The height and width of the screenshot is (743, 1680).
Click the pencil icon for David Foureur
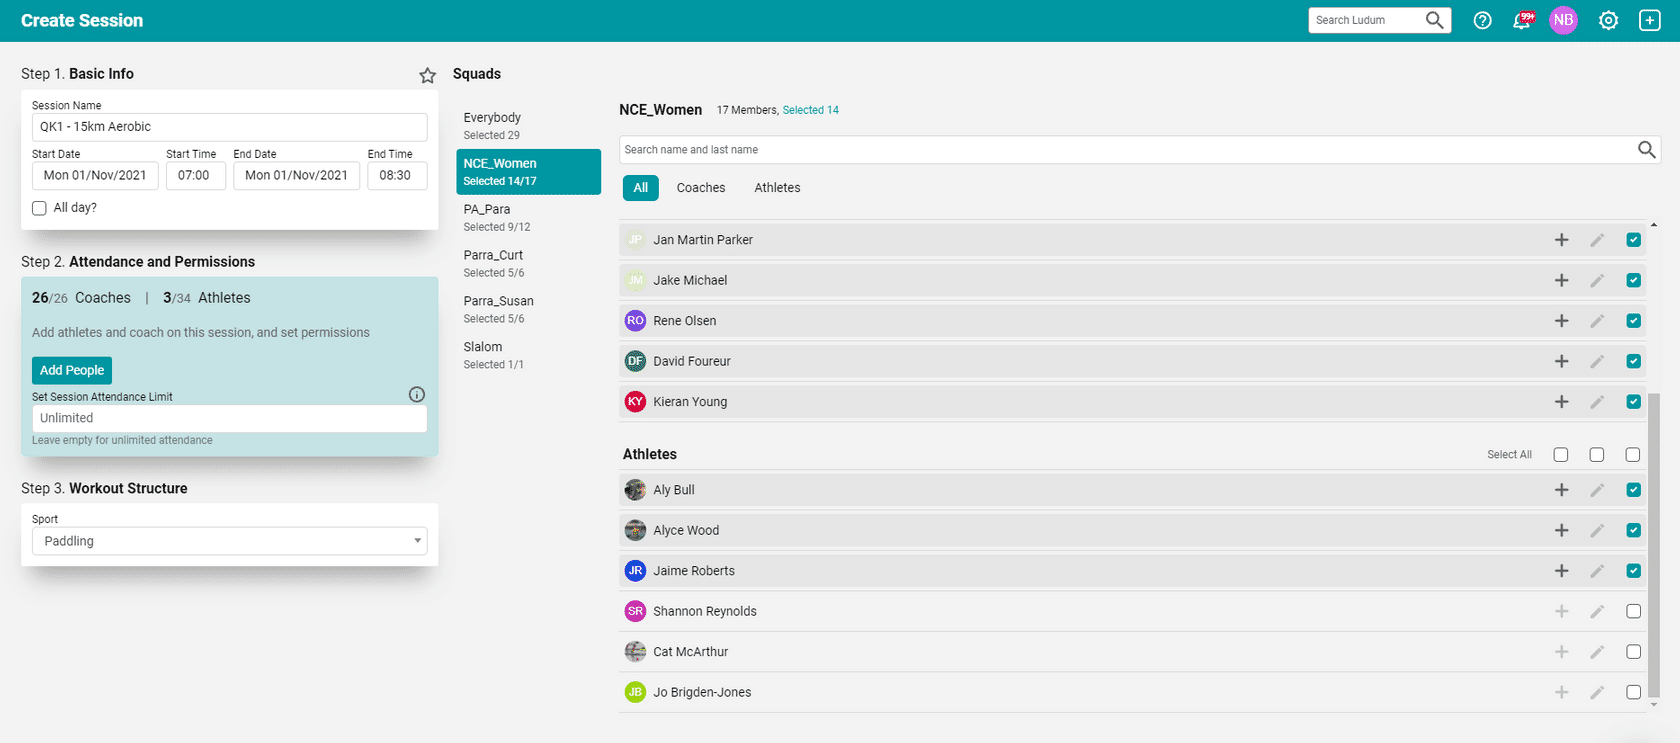point(1597,361)
